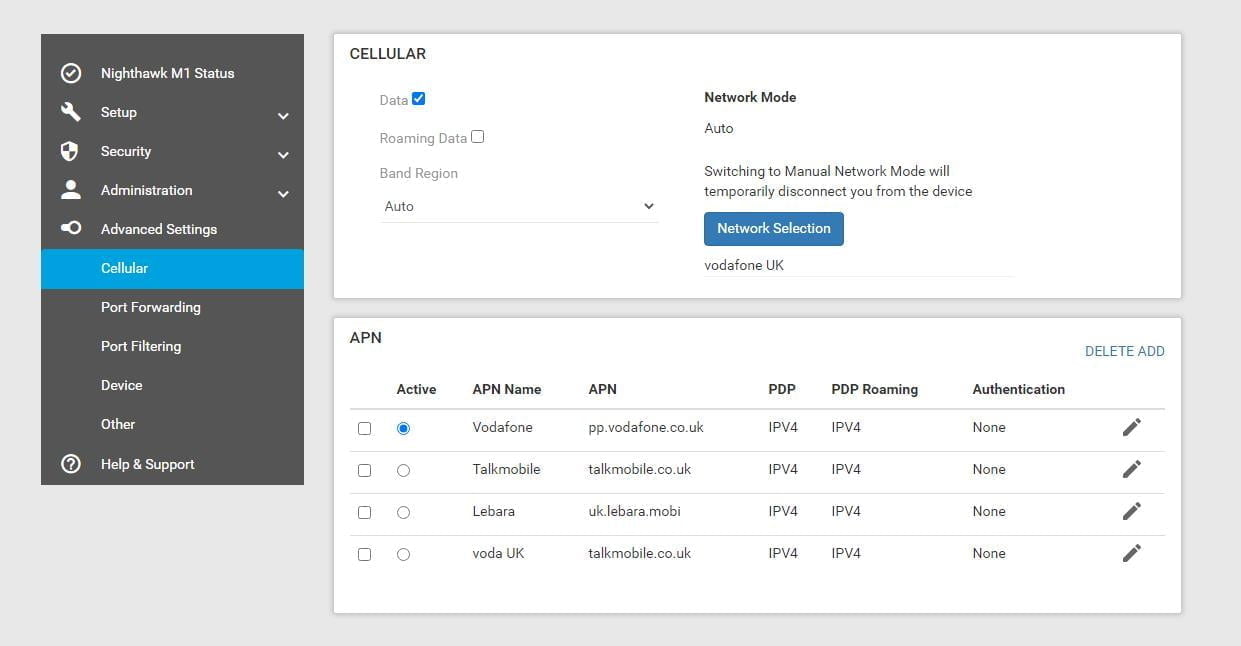Click the Nighthawk M1 Status checkmark icon
Screen dimensions: 1241x646
[71, 73]
